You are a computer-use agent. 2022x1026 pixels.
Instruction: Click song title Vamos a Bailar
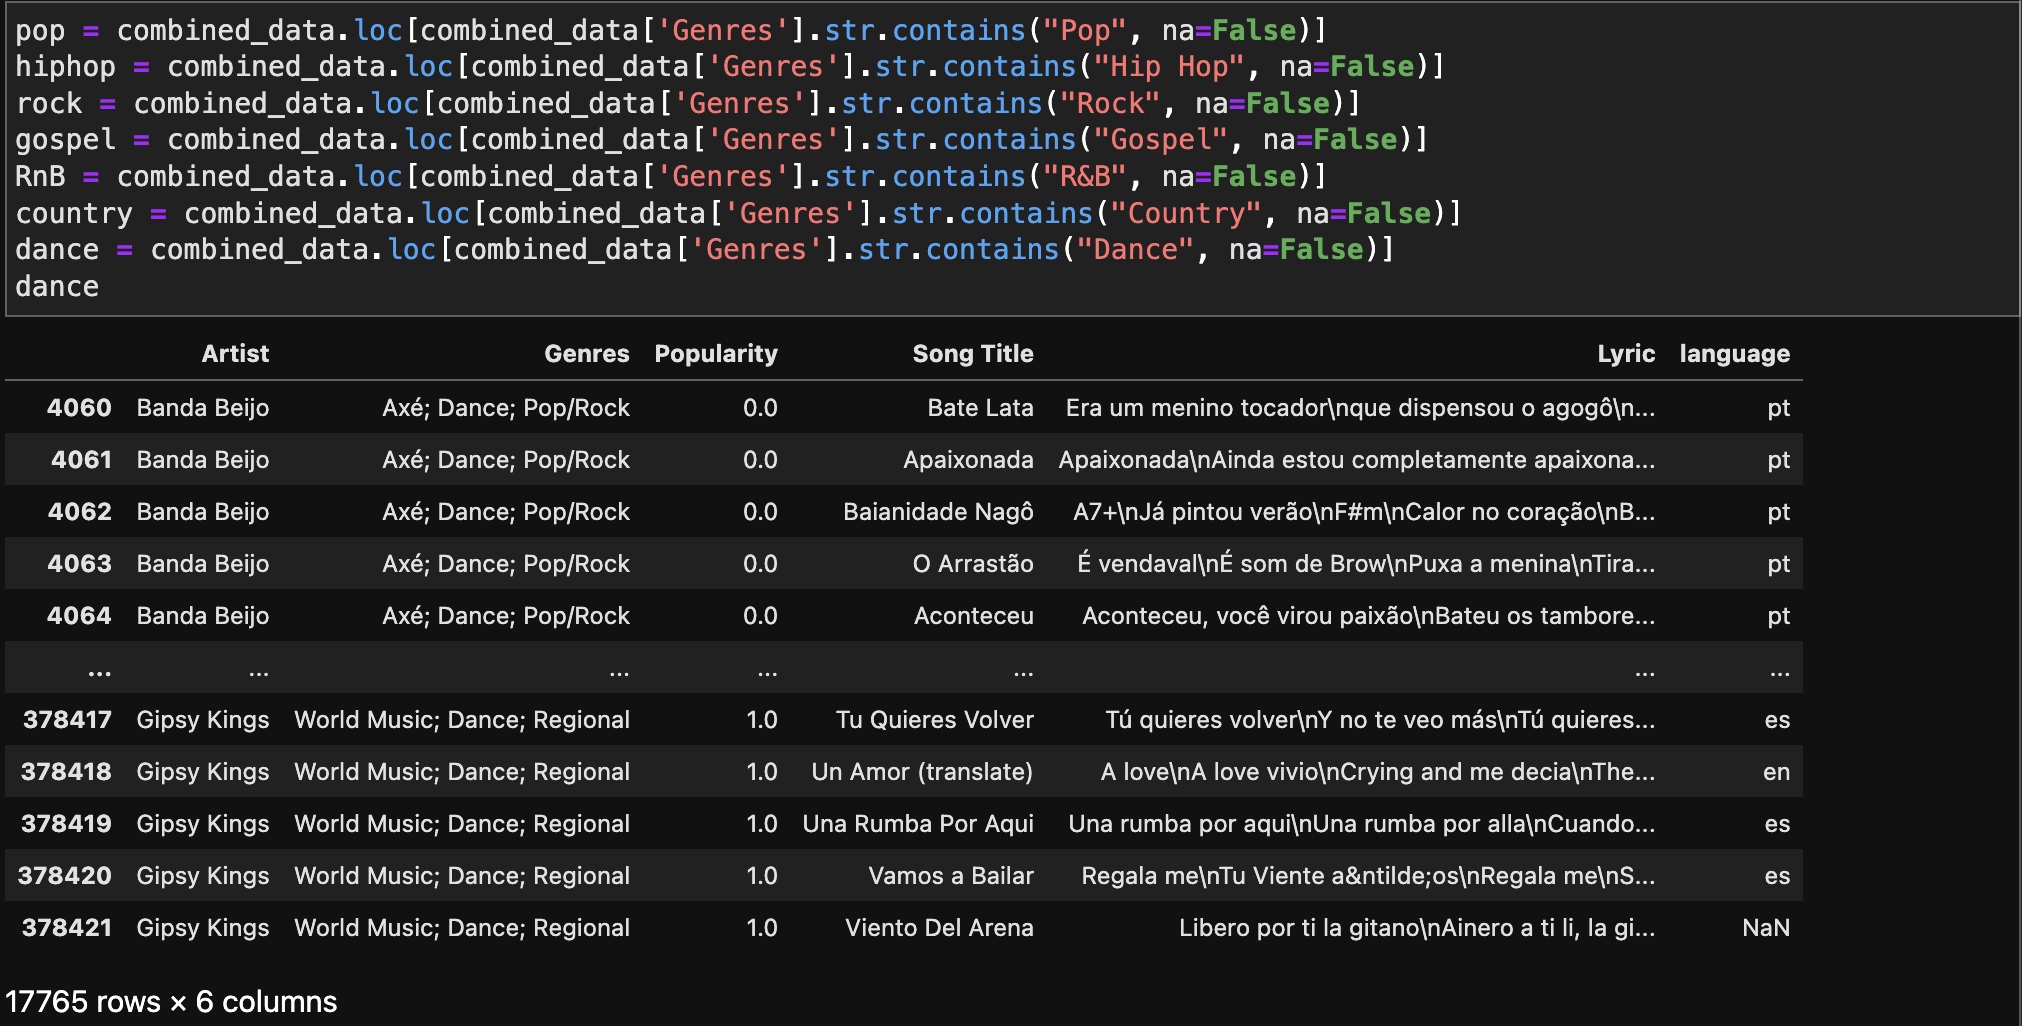click(951, 876)
